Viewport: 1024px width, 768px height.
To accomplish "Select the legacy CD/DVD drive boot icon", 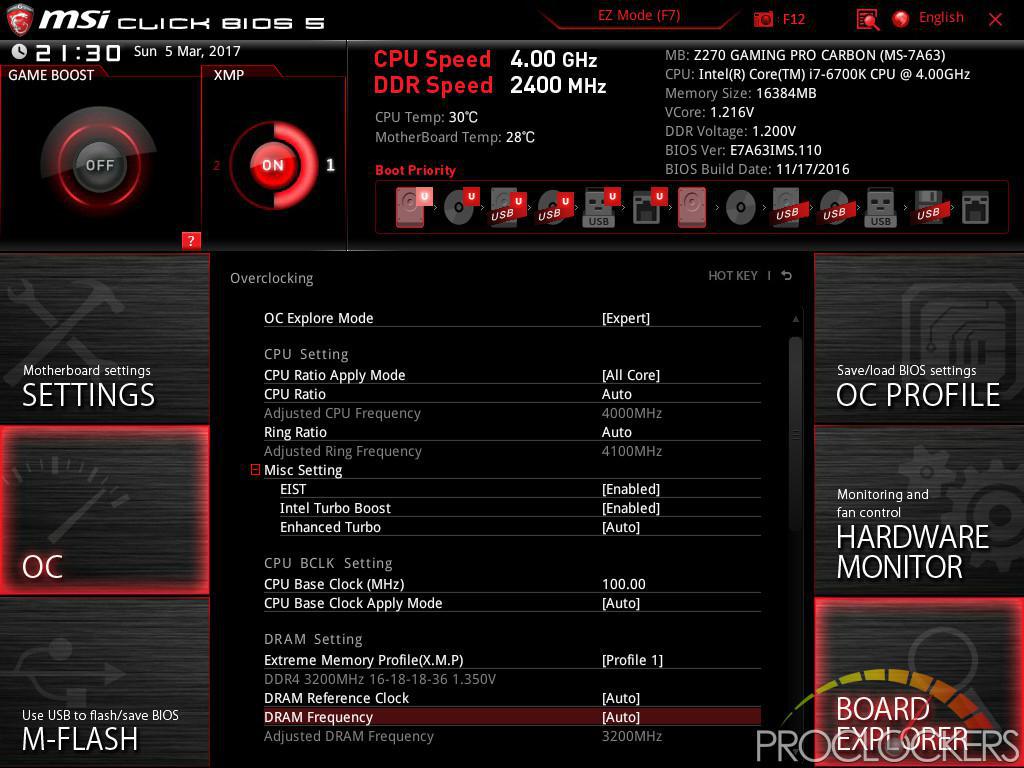I will [x=741, y=208].
